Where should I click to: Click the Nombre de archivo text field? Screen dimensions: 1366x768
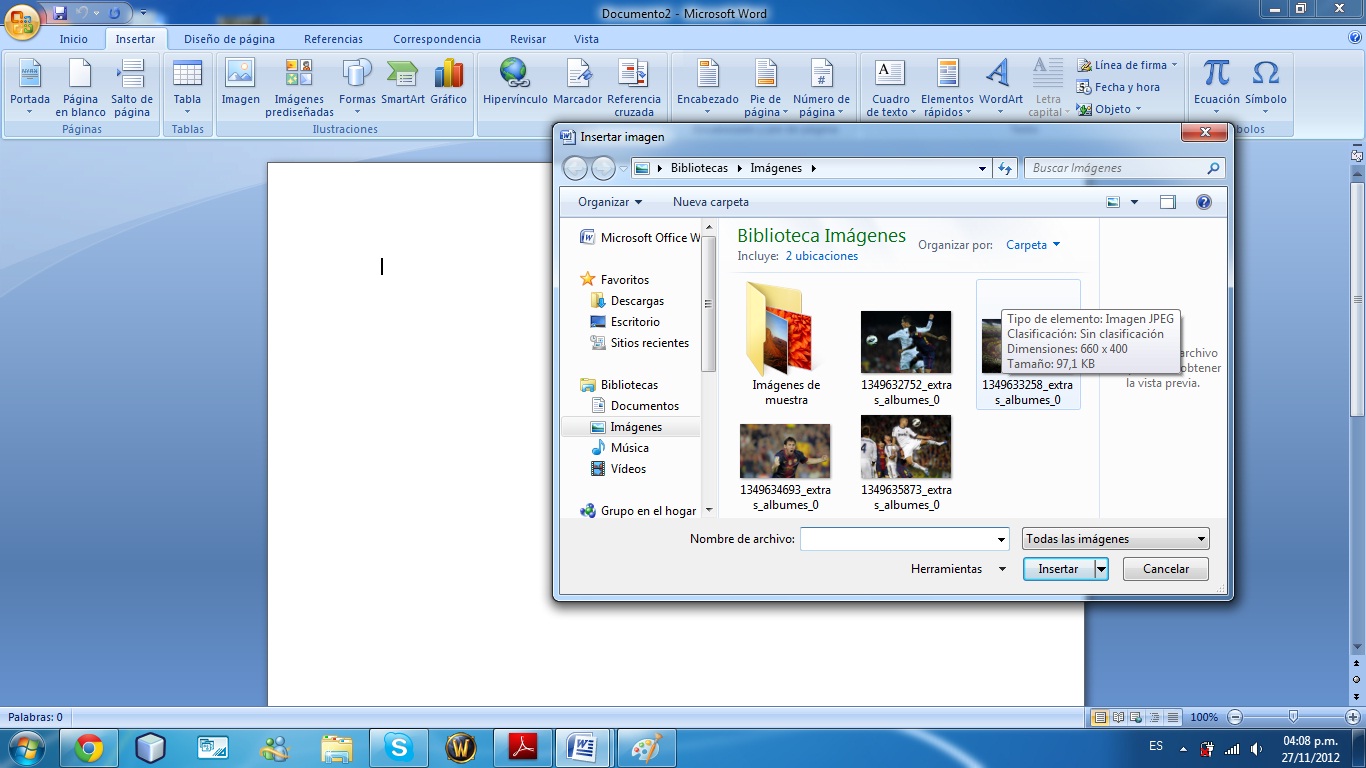click(x=897, y=540)
